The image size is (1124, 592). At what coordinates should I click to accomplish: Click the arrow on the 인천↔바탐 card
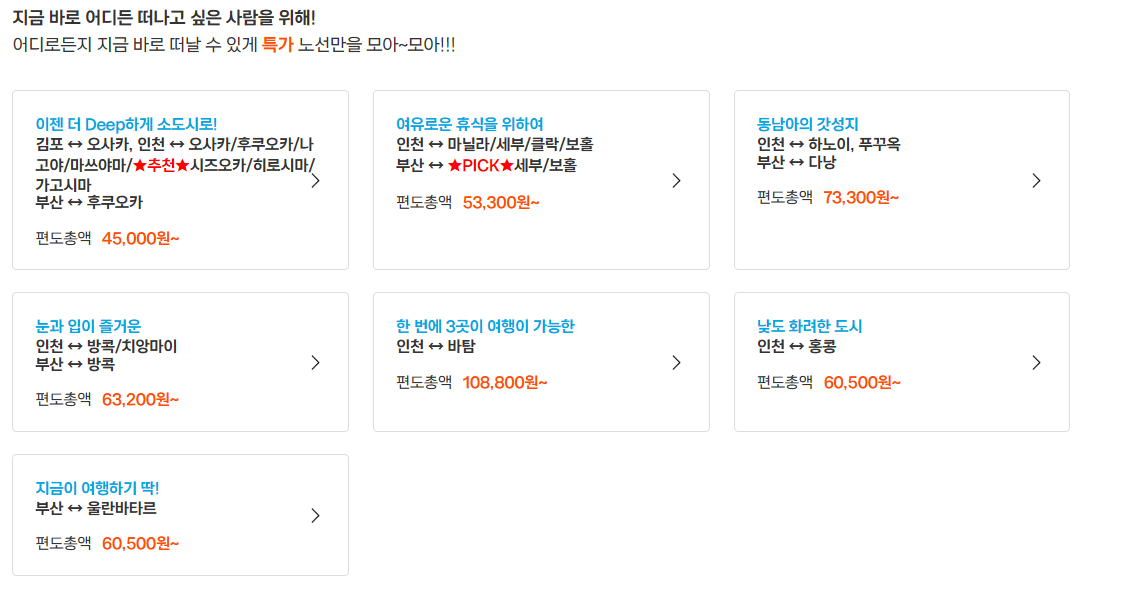[x=677, y=362]
